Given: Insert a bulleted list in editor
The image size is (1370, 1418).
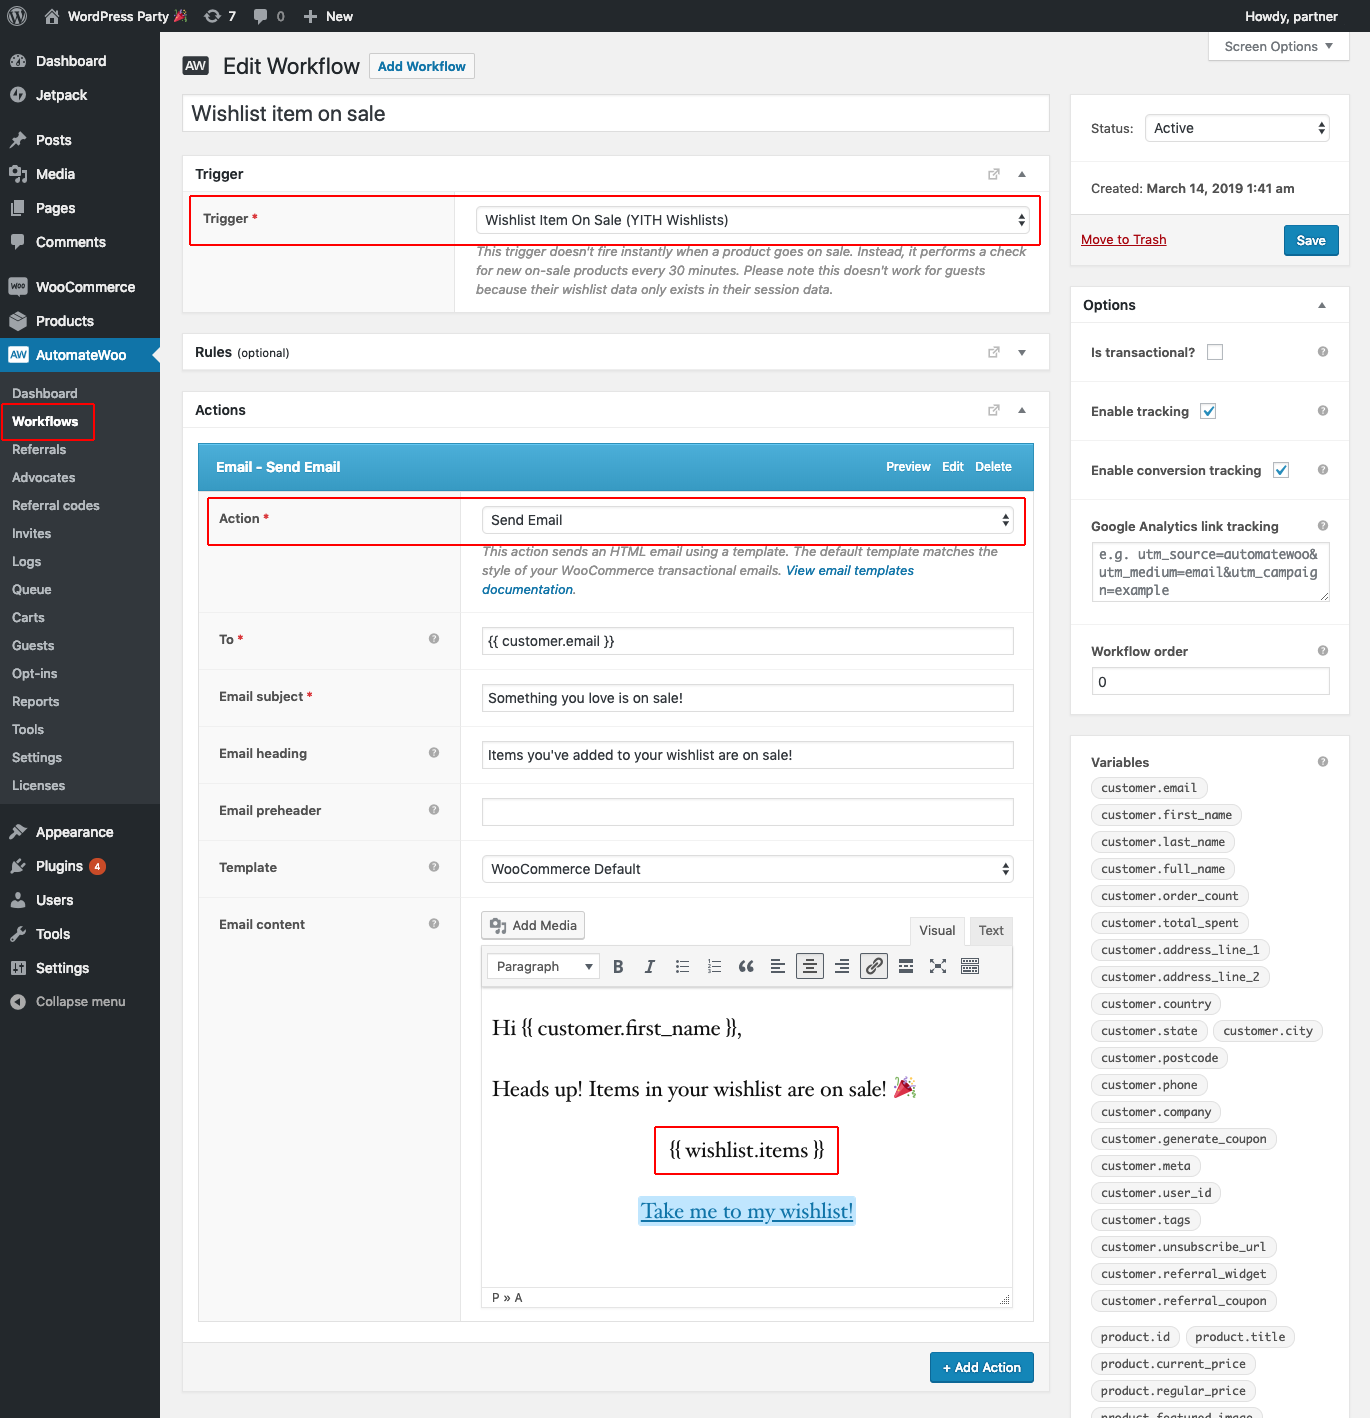Looking at the screenshot, I should point(682,966).
